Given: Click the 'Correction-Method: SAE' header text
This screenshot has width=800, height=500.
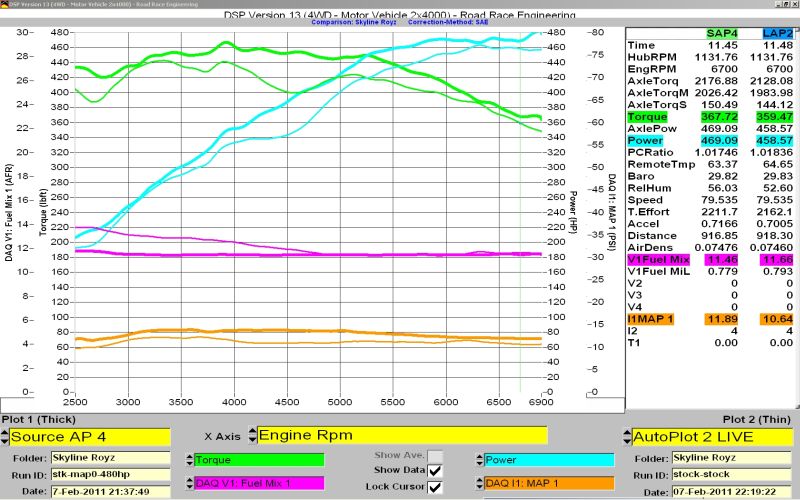Looking at the screenshot, I should 448,22.
